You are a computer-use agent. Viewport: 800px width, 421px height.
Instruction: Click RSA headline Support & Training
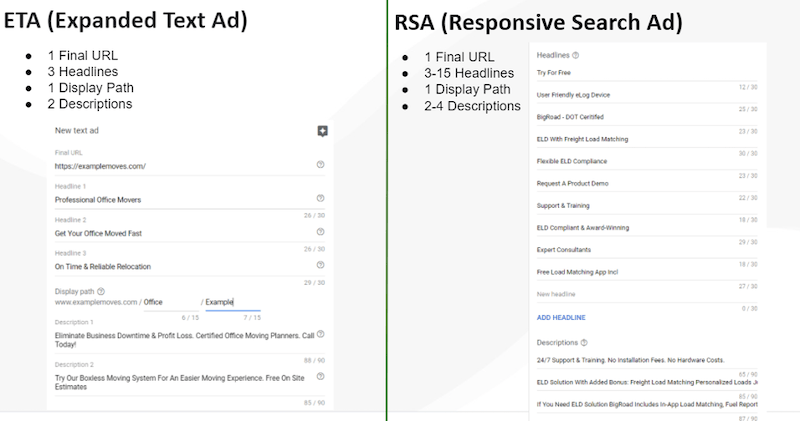tap(647, 206)
